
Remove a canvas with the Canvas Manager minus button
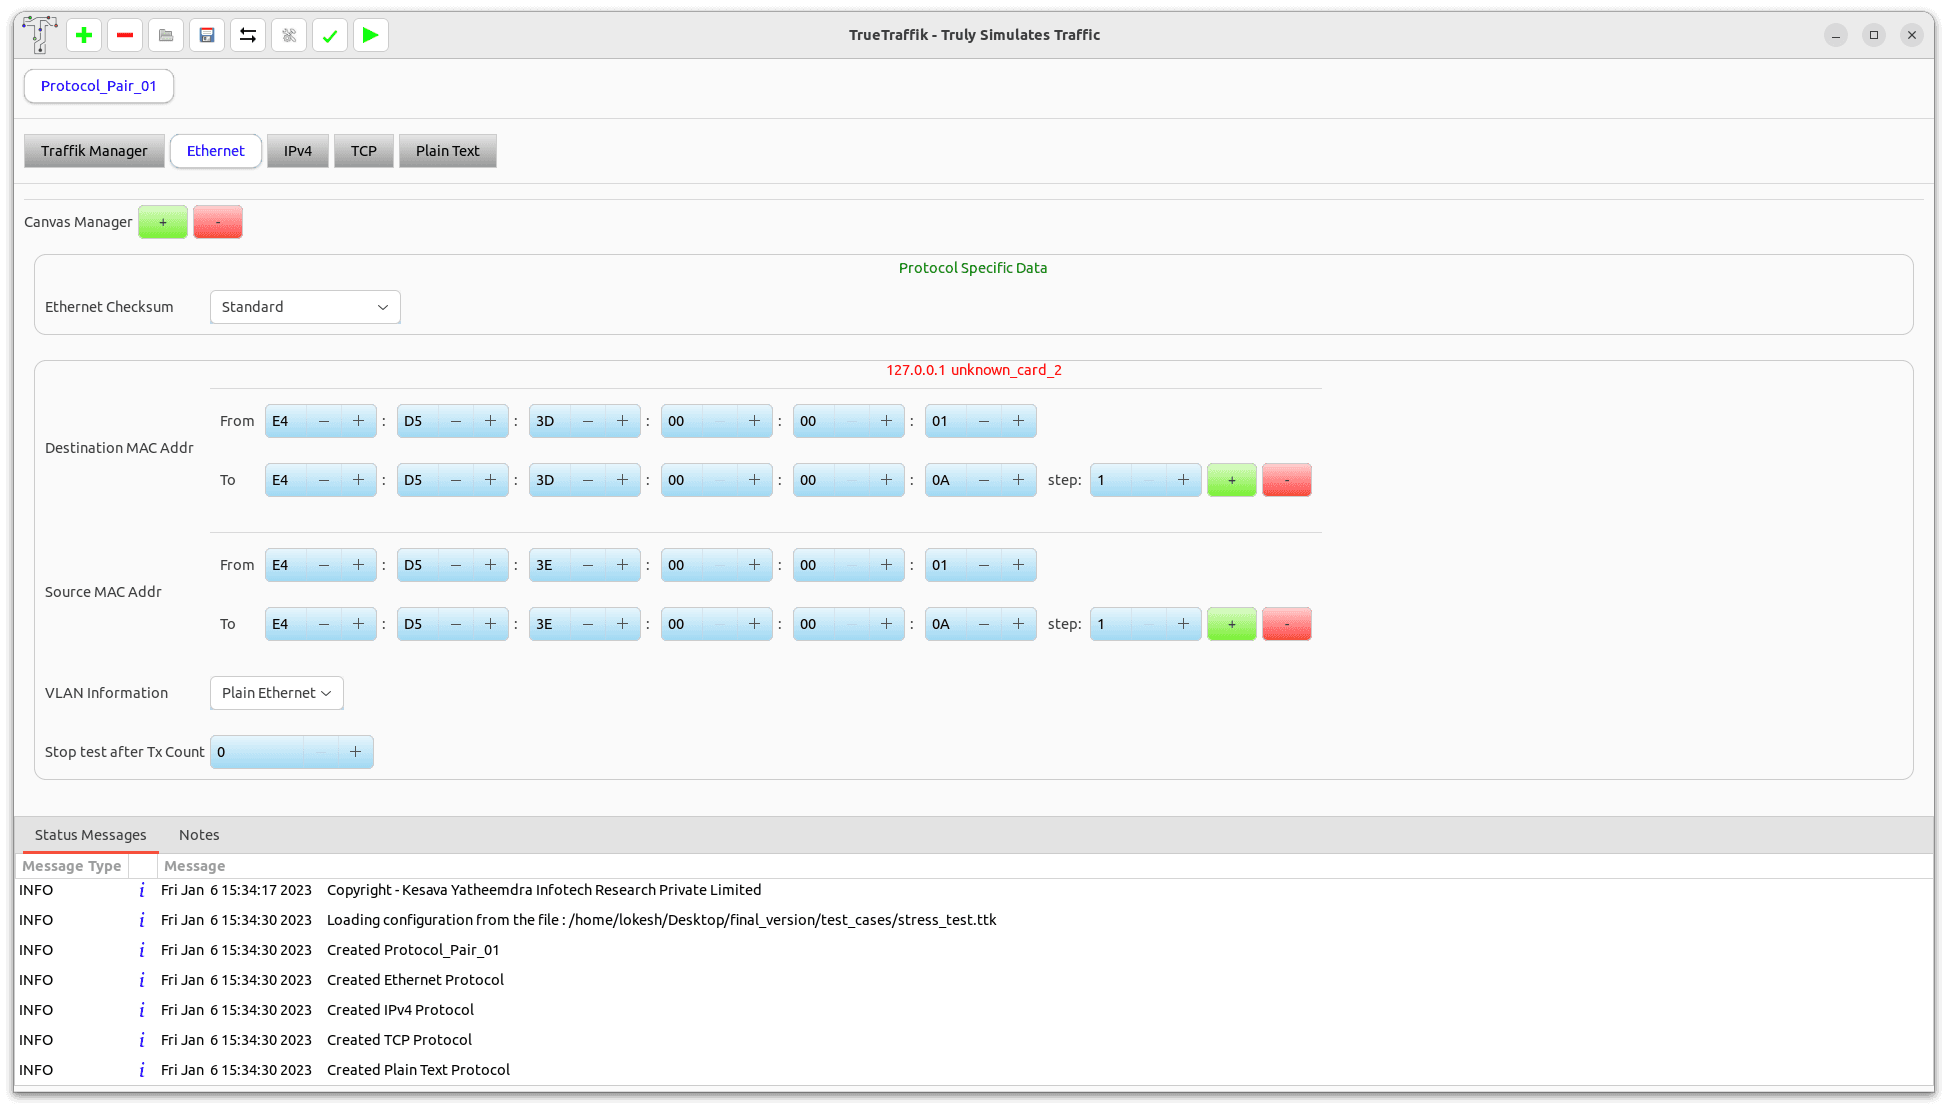click(218, 221)
